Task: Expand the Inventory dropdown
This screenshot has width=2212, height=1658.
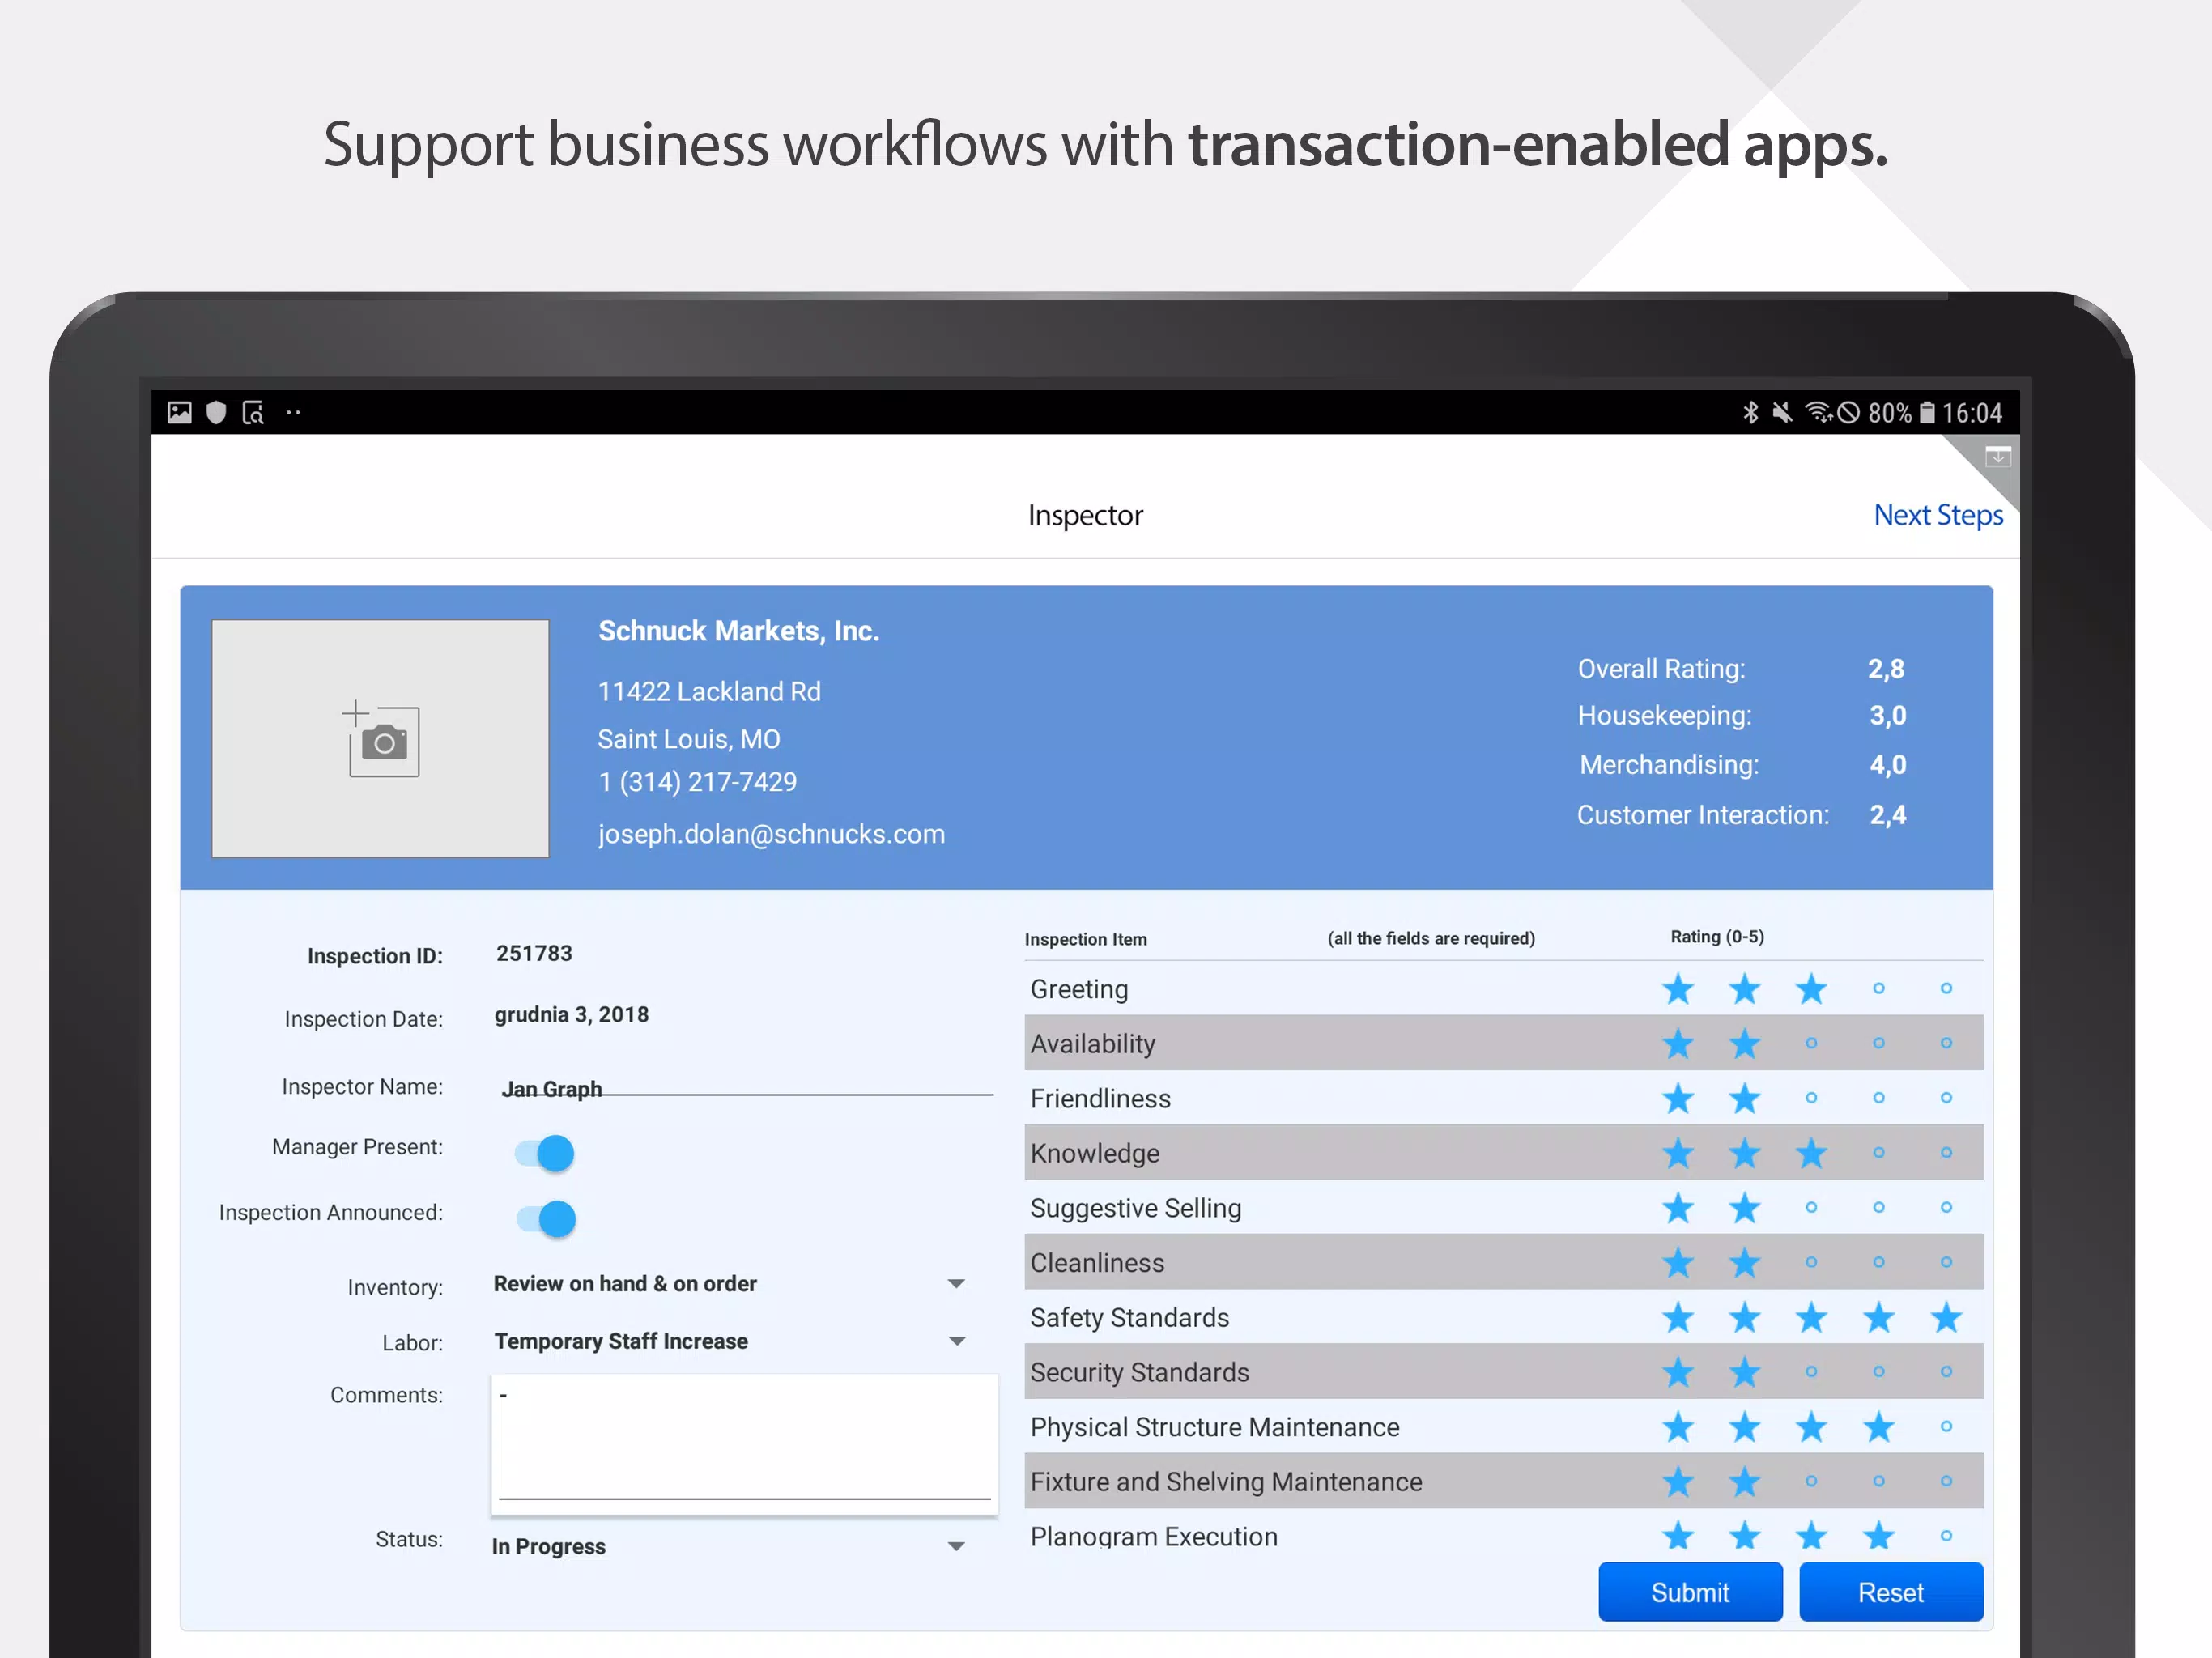Action: 730,1283
